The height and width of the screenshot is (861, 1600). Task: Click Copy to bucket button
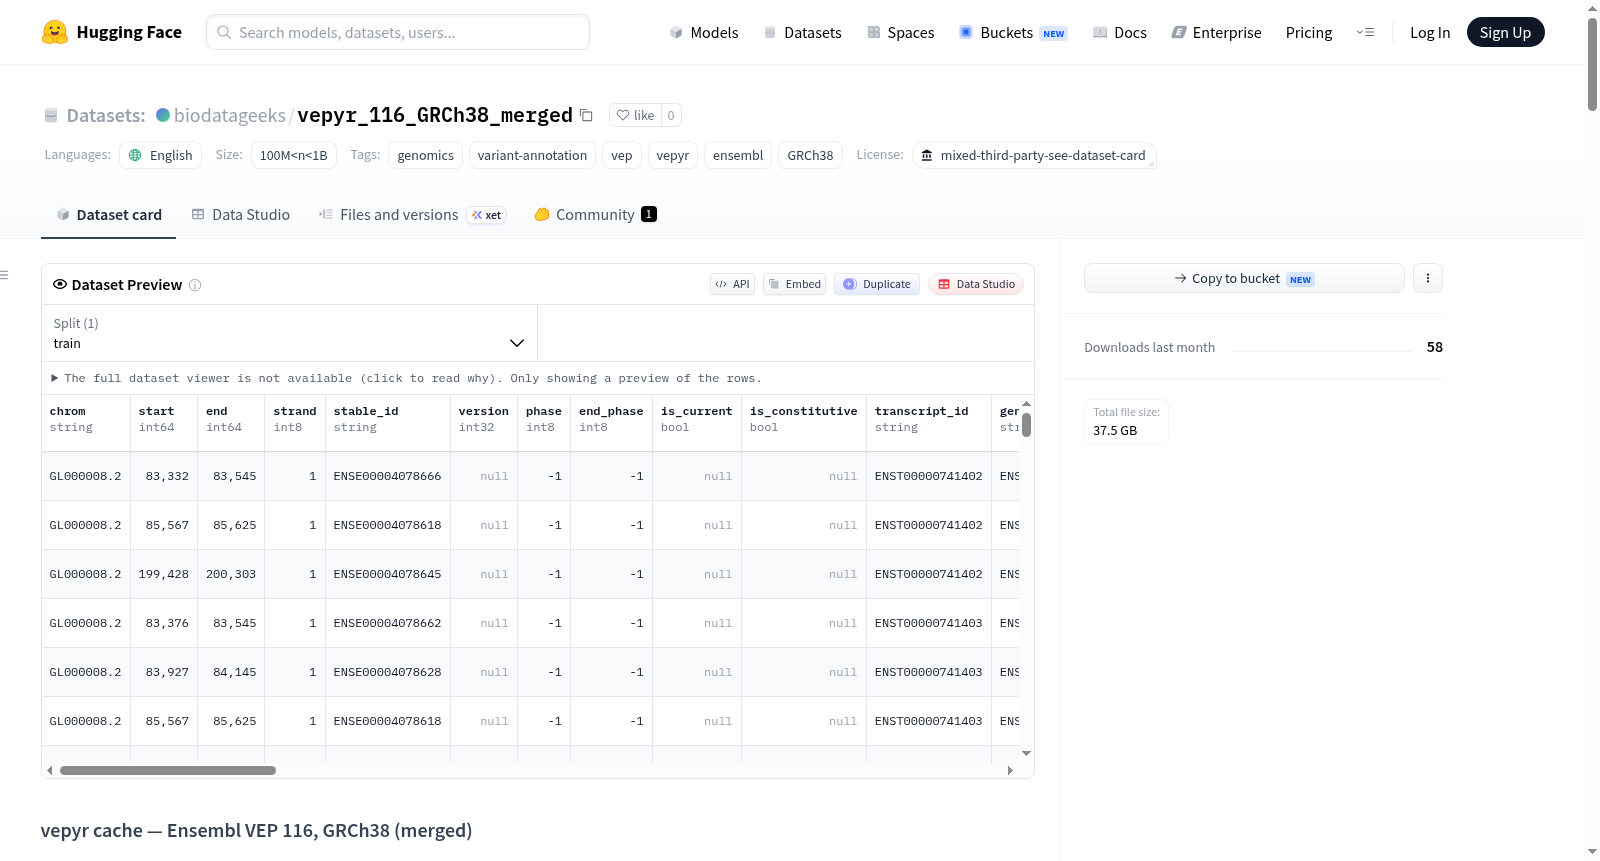click(x=1244, y=278)
